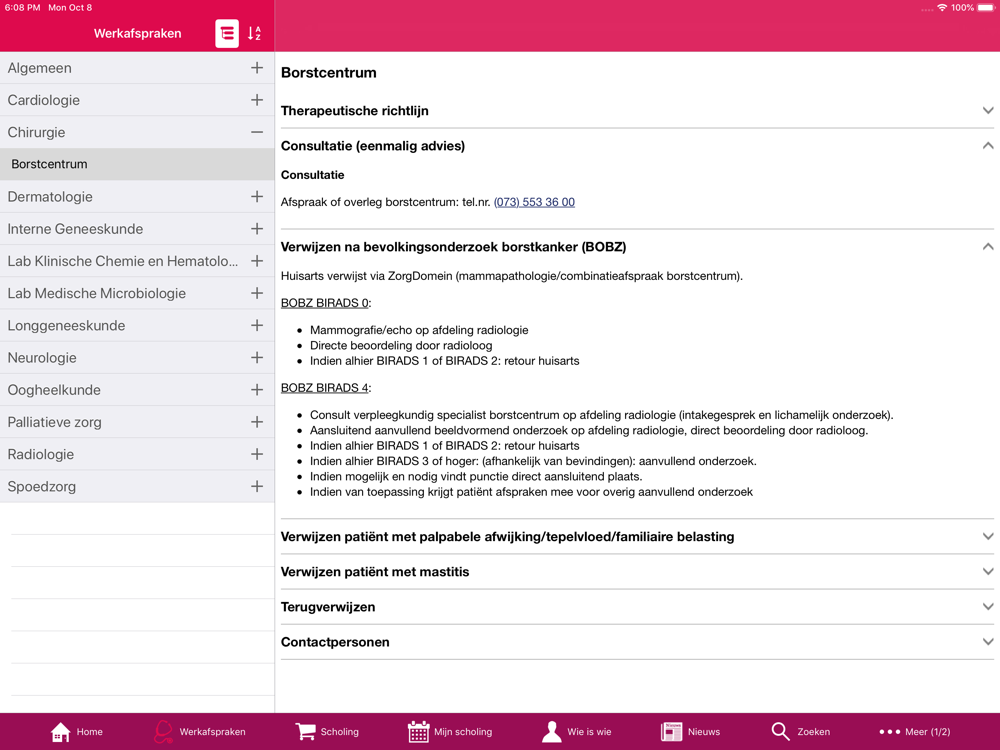Open the Wie is wie person icon
The width and height of the screenshot is (1000, 750).
point(552,732)
